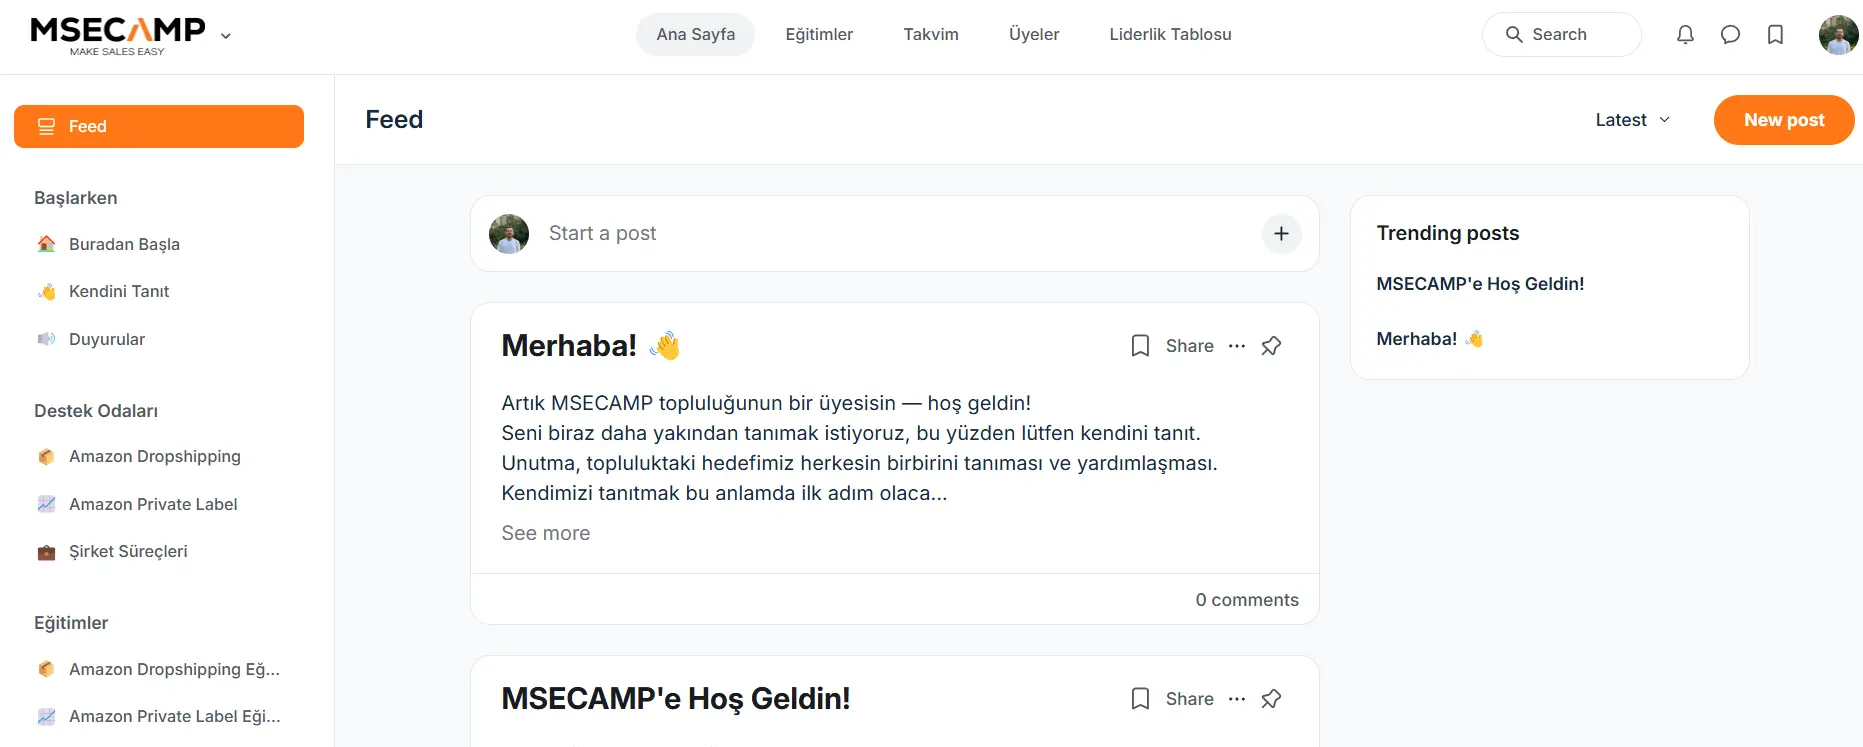Select Feed in the sidebar
Viewport: 1863px width, 747px height.
(x=159, y=127)
